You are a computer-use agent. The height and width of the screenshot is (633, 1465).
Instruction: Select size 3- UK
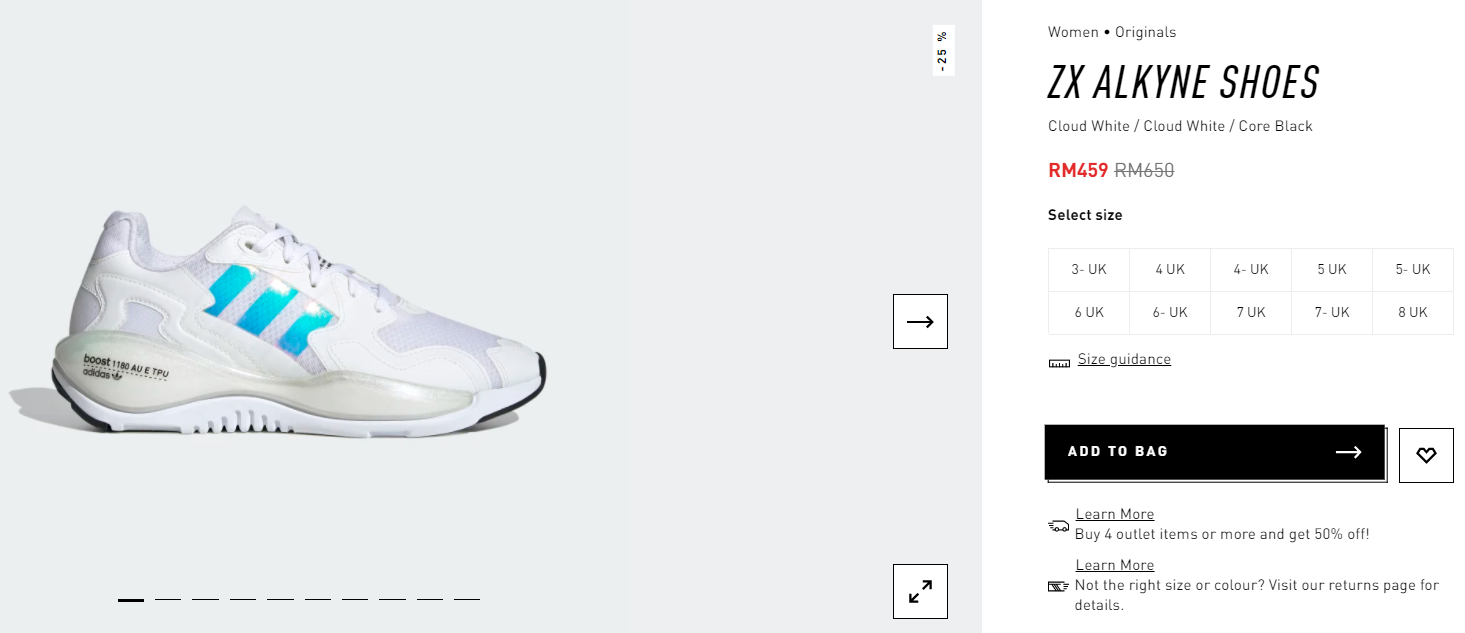pos(1089,269)
